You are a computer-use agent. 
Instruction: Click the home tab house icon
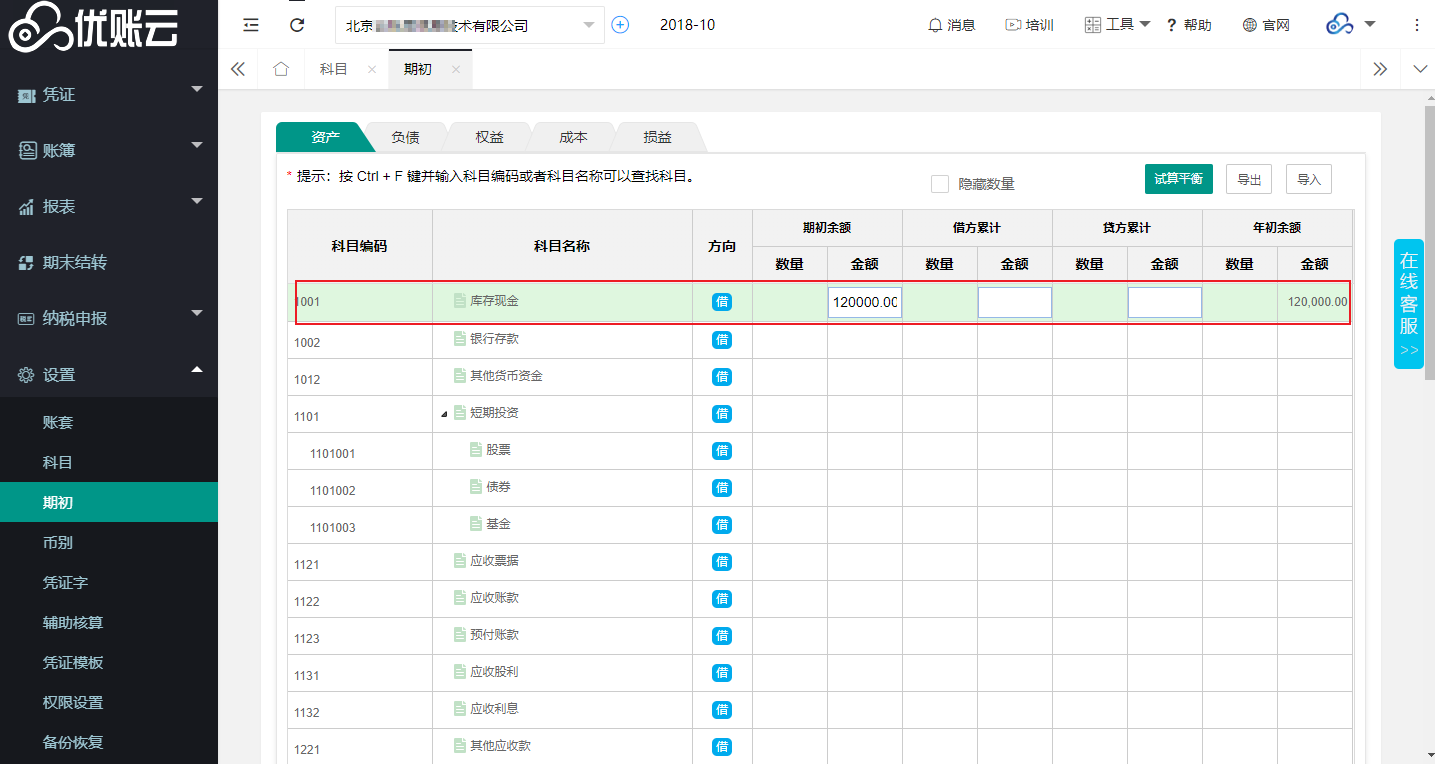281,69
